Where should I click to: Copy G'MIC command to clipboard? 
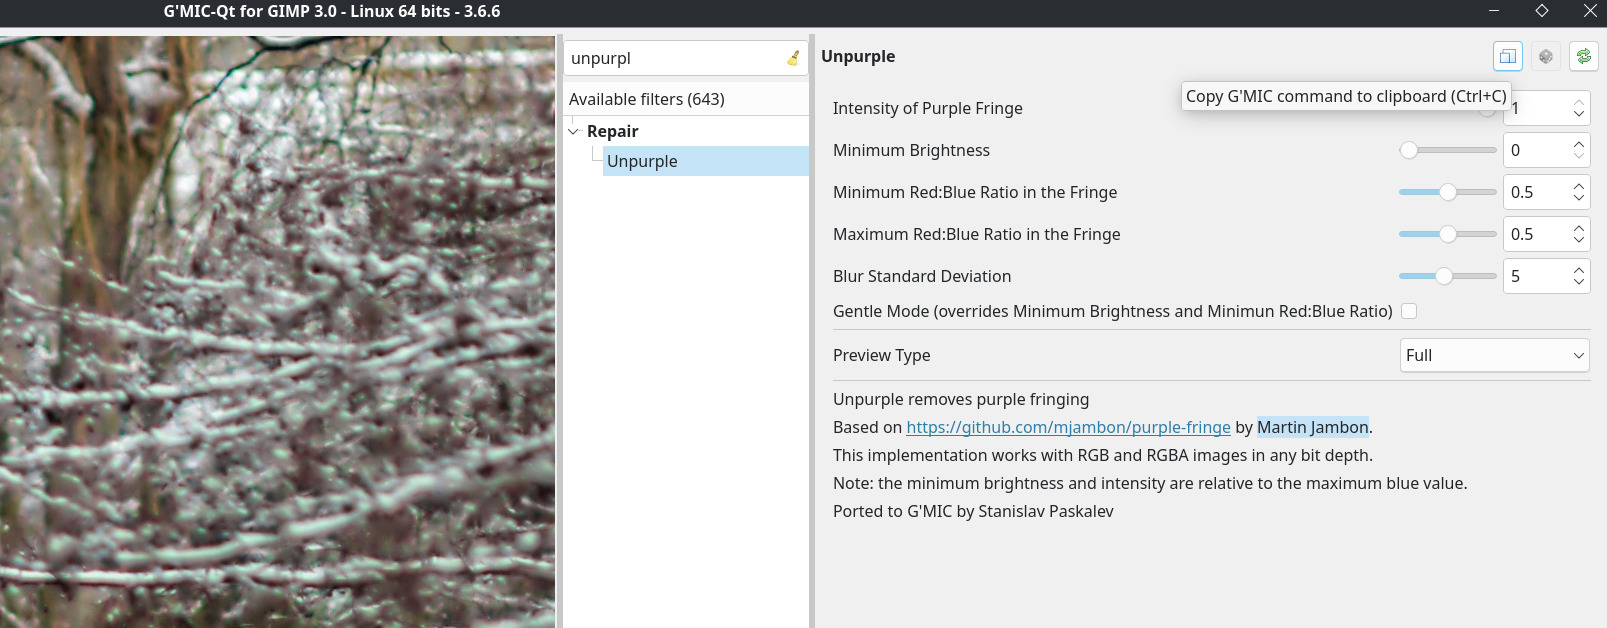pyautogui.click(x=1507, y=57)
